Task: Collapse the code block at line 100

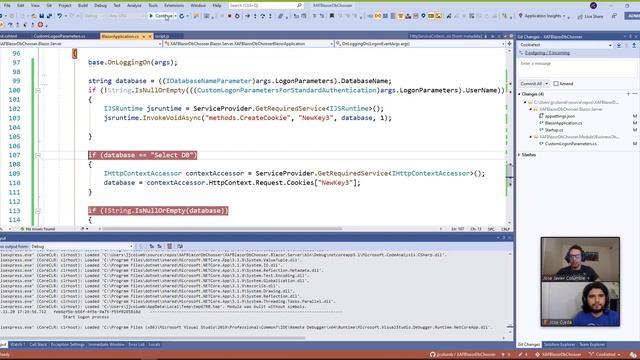Action: click(38, 90)
